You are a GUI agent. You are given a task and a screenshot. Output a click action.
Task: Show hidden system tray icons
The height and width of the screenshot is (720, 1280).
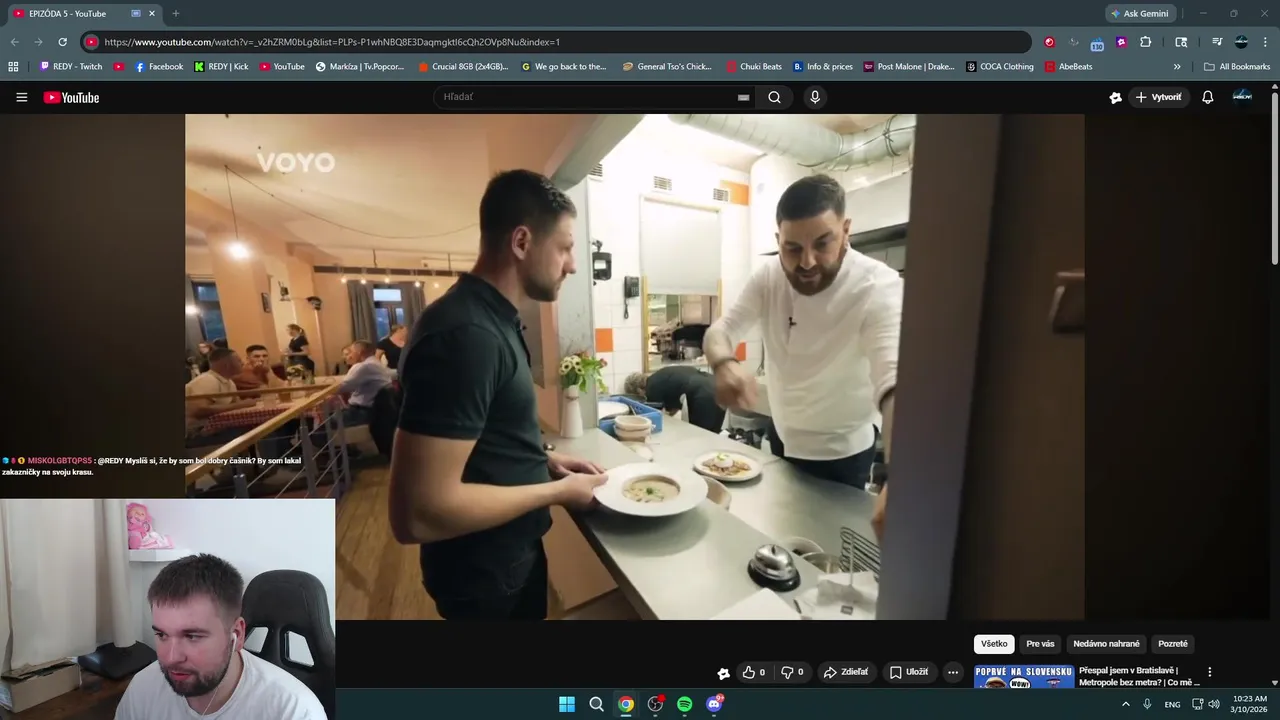(x=1125, y=704)
